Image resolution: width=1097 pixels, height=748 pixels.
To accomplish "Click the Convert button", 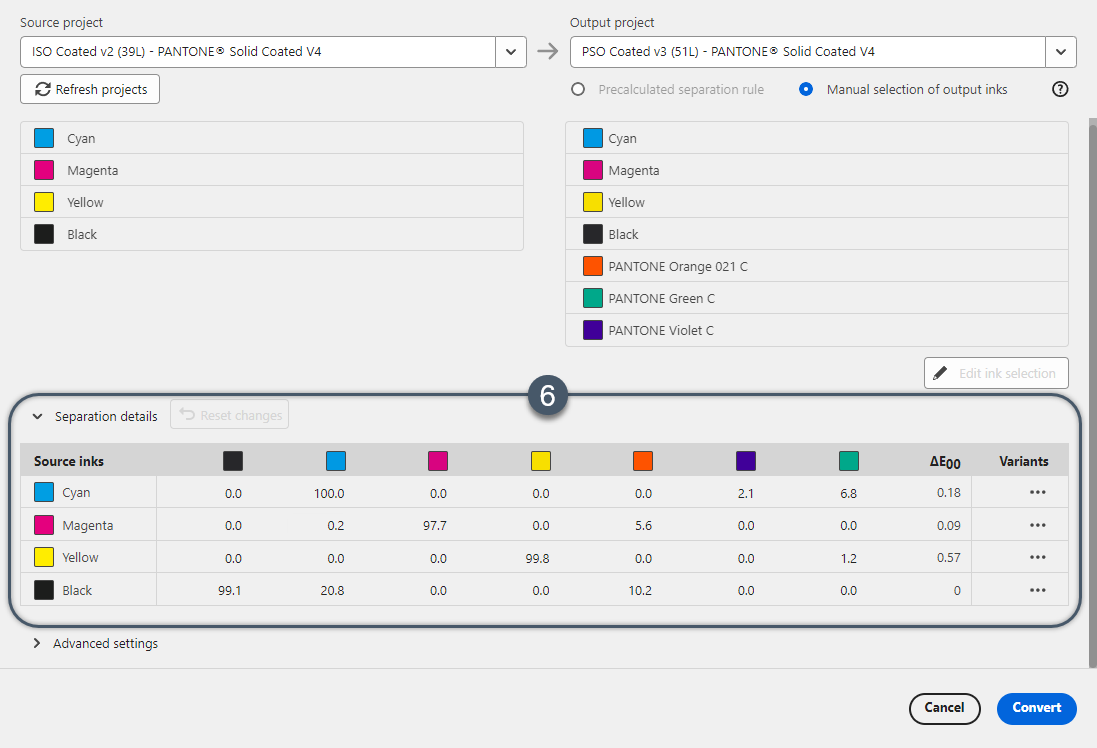I will [x=1036, y=708].
